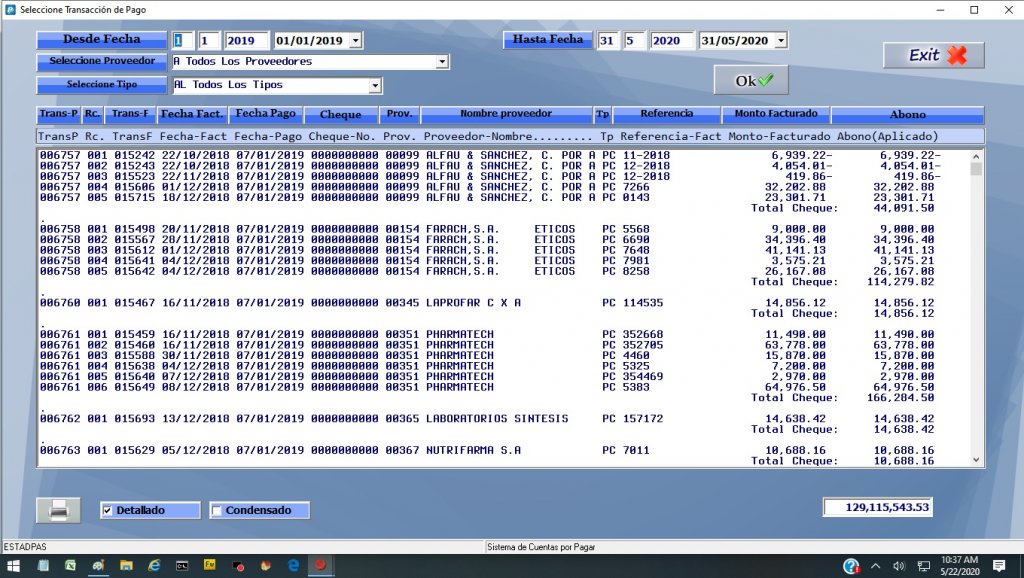Open the Hasta Fecha date dropdown
The height and width of the screenshot is (578, 1024).
(781, 41)
